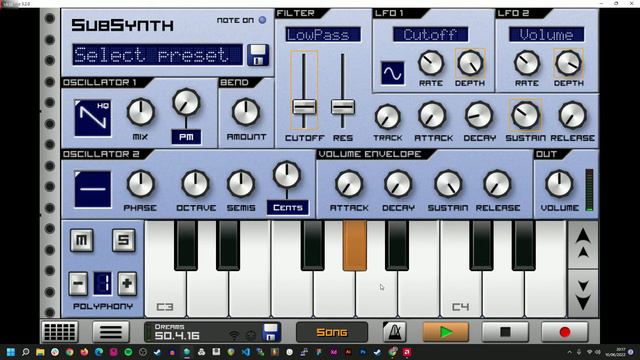640x360 pixels.
Task: Open the Windows Start menu
Action: click(11, 352)
